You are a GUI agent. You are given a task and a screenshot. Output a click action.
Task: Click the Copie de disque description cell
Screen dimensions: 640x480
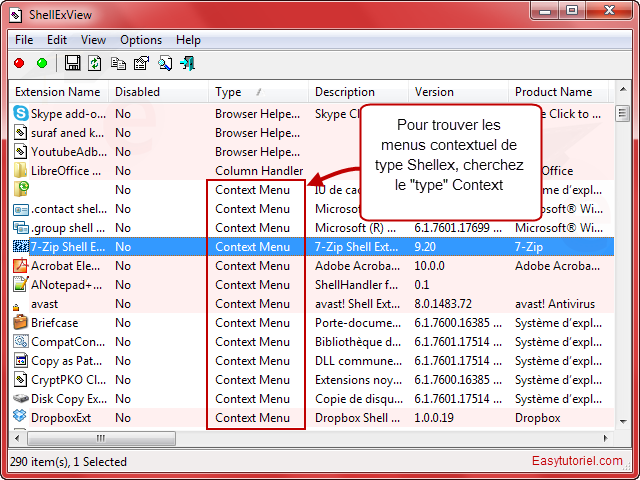358,399
